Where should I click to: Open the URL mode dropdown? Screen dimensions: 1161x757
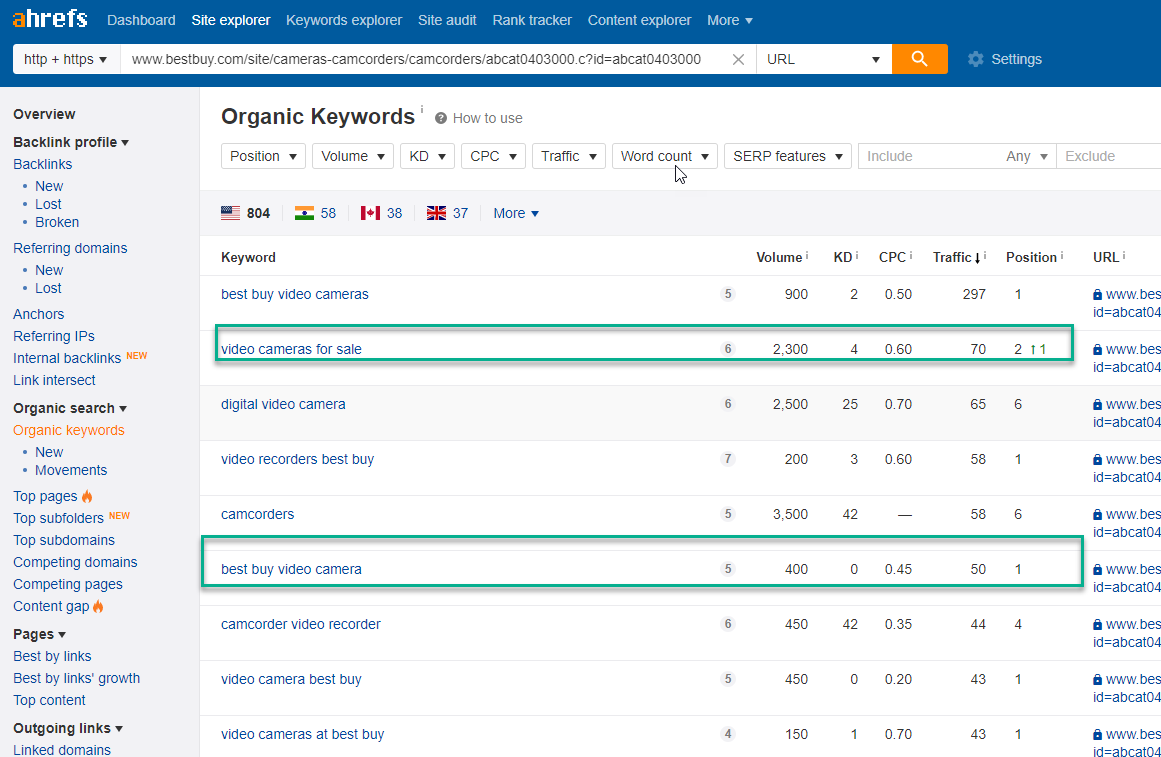click(823, 59)
